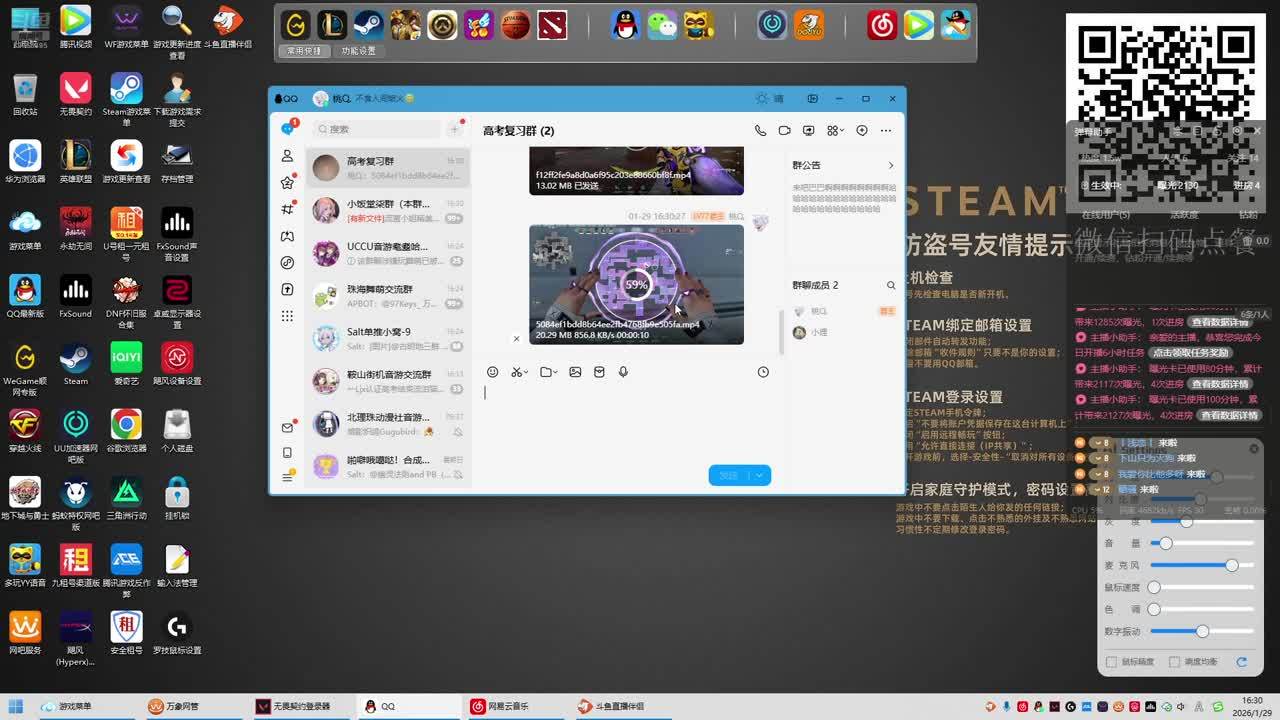Expand the screenshot scissors dropdown arrow
1280x720 pixels.
(x=526, y=373)
